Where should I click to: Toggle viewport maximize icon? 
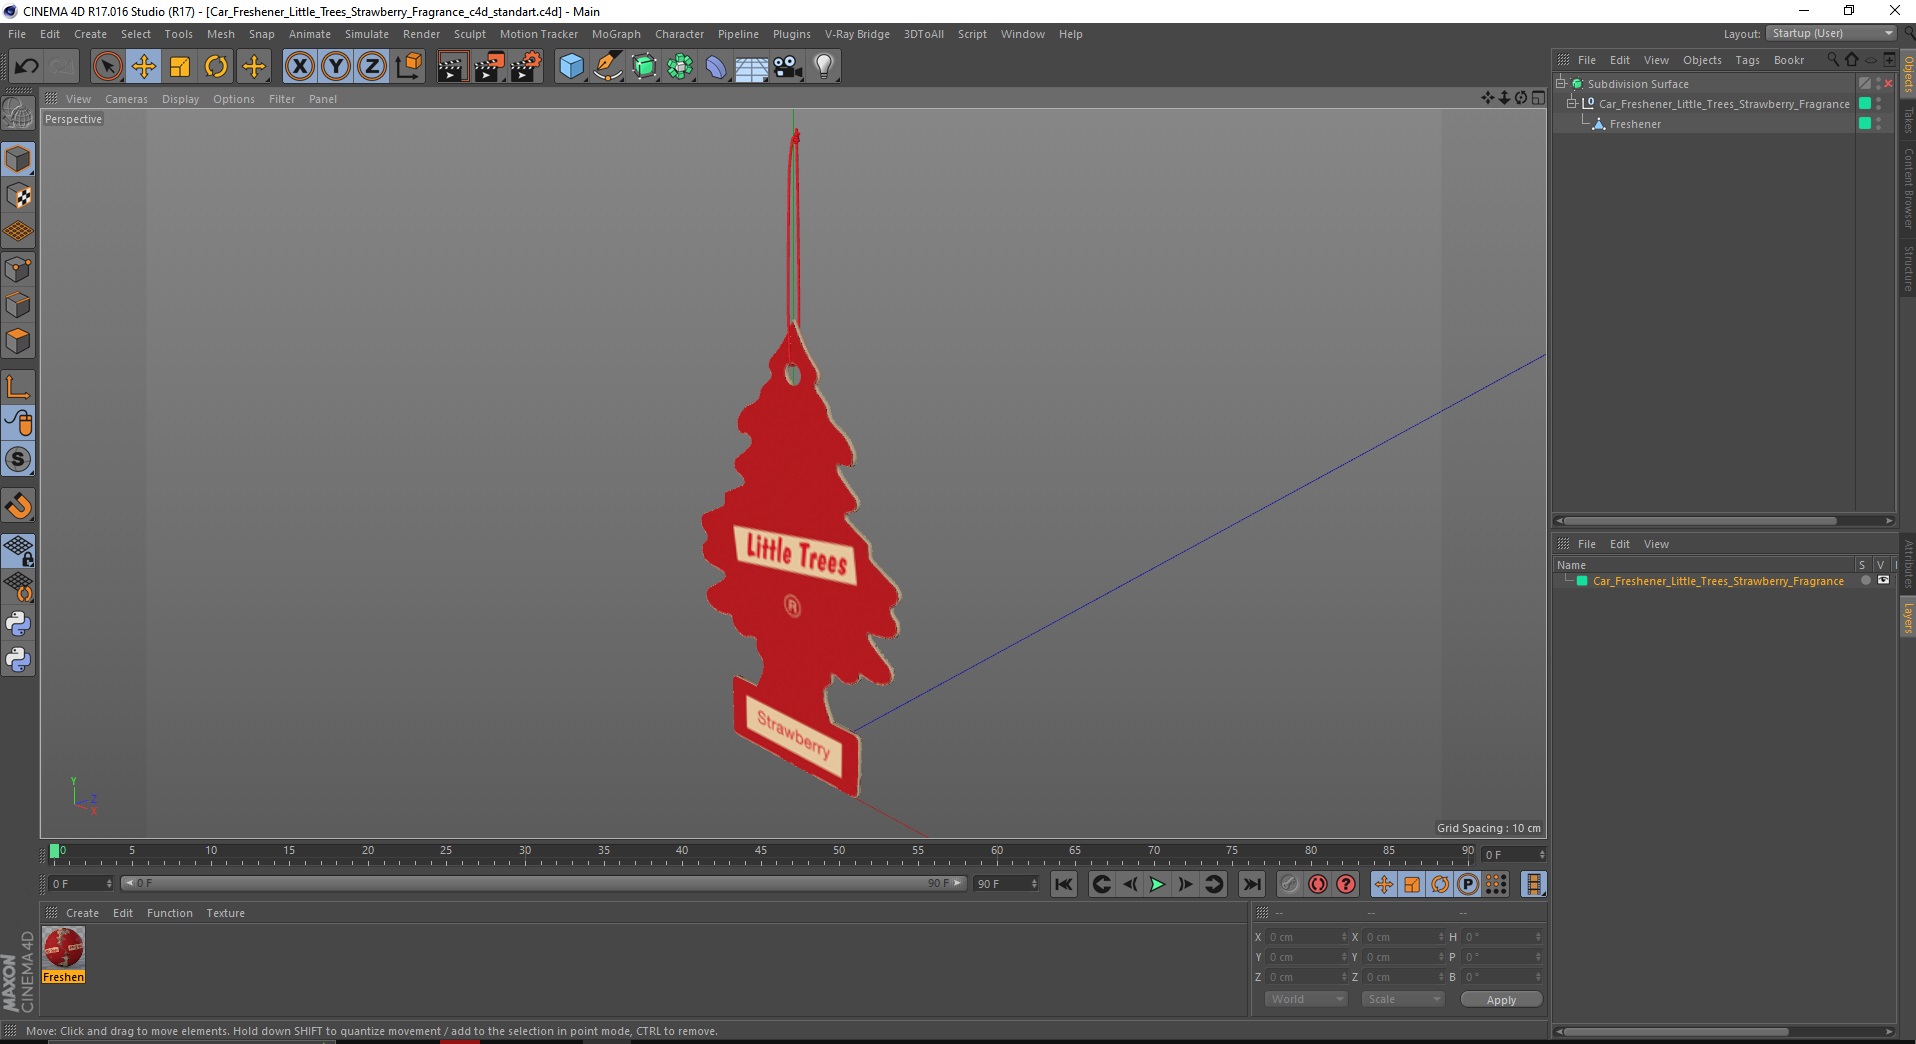[1538, 98]
